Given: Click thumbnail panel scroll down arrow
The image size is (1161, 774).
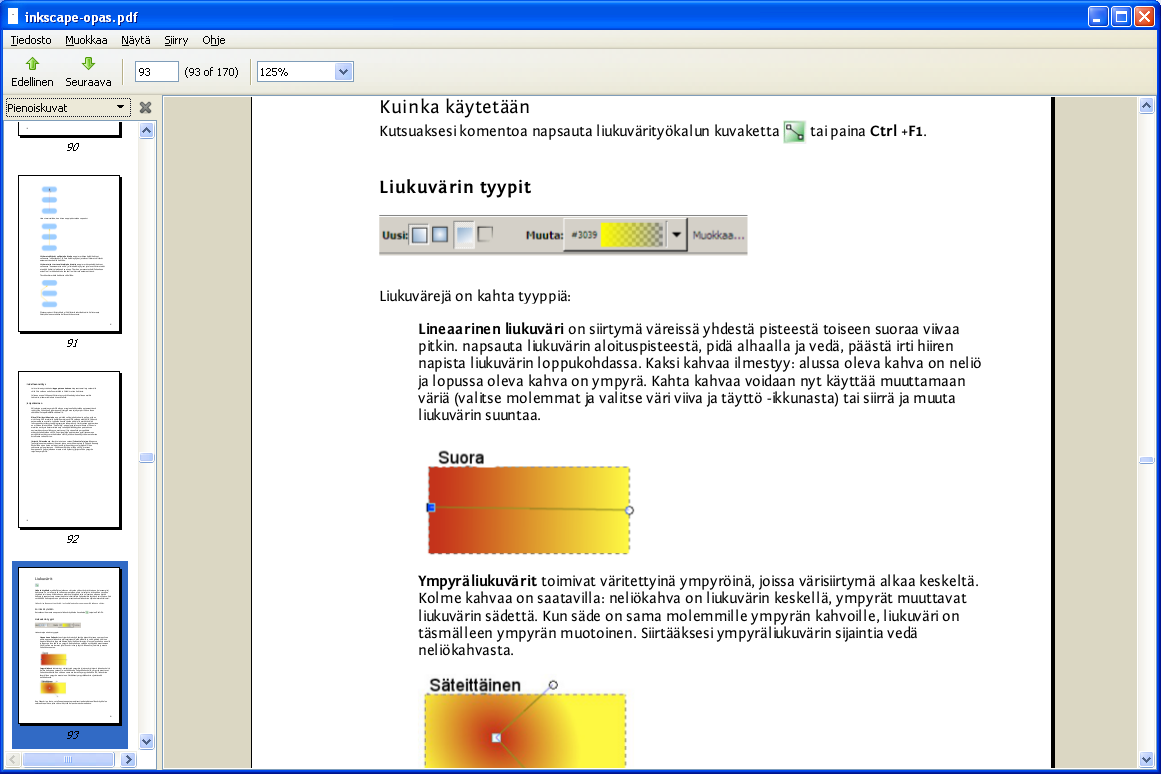Looking at the screenshot, I should (x=147, y=741).
